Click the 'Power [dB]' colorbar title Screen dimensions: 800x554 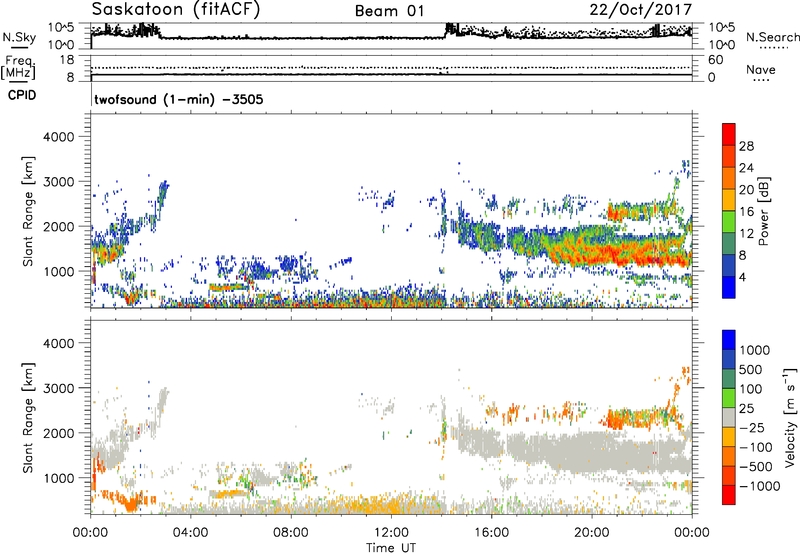(x=763, y=211)
